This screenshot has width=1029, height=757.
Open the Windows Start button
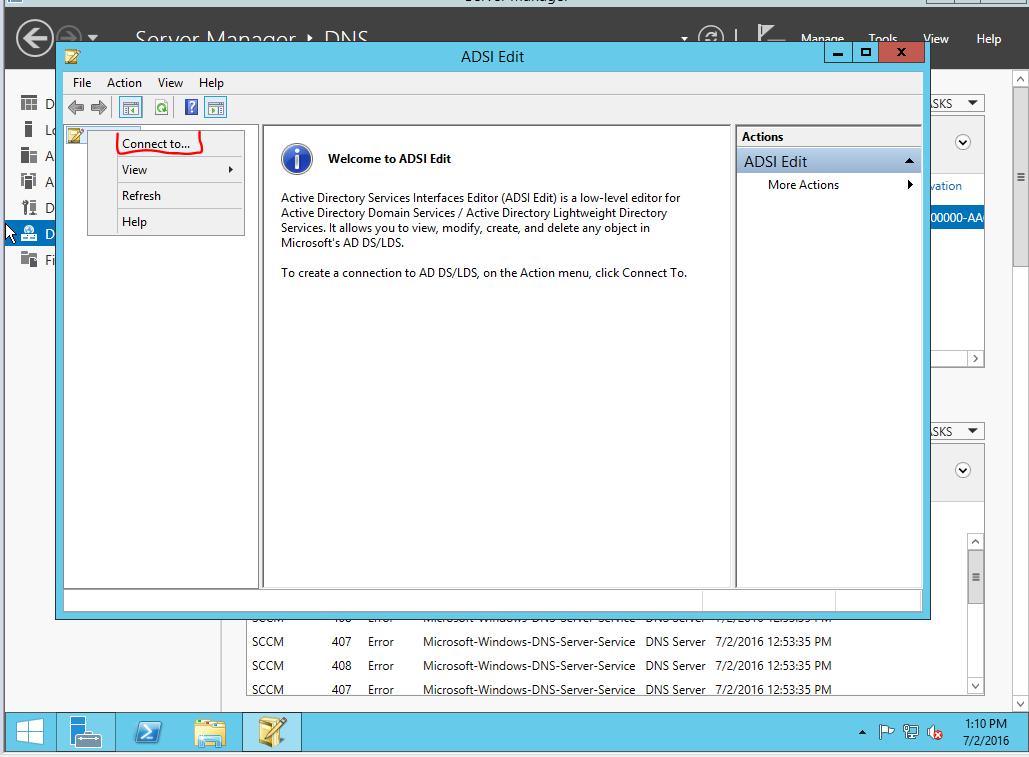[30, 732]
